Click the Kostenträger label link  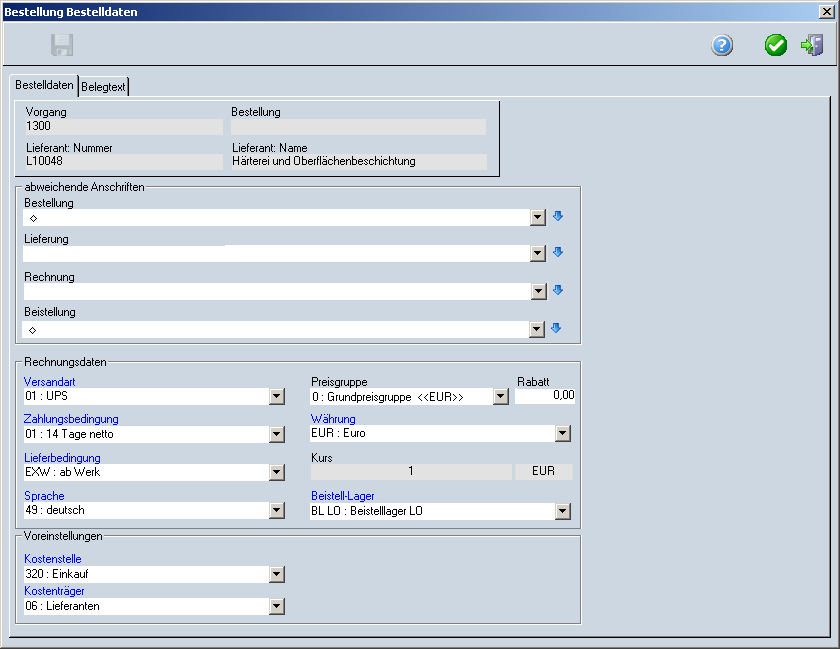(54, 591)
